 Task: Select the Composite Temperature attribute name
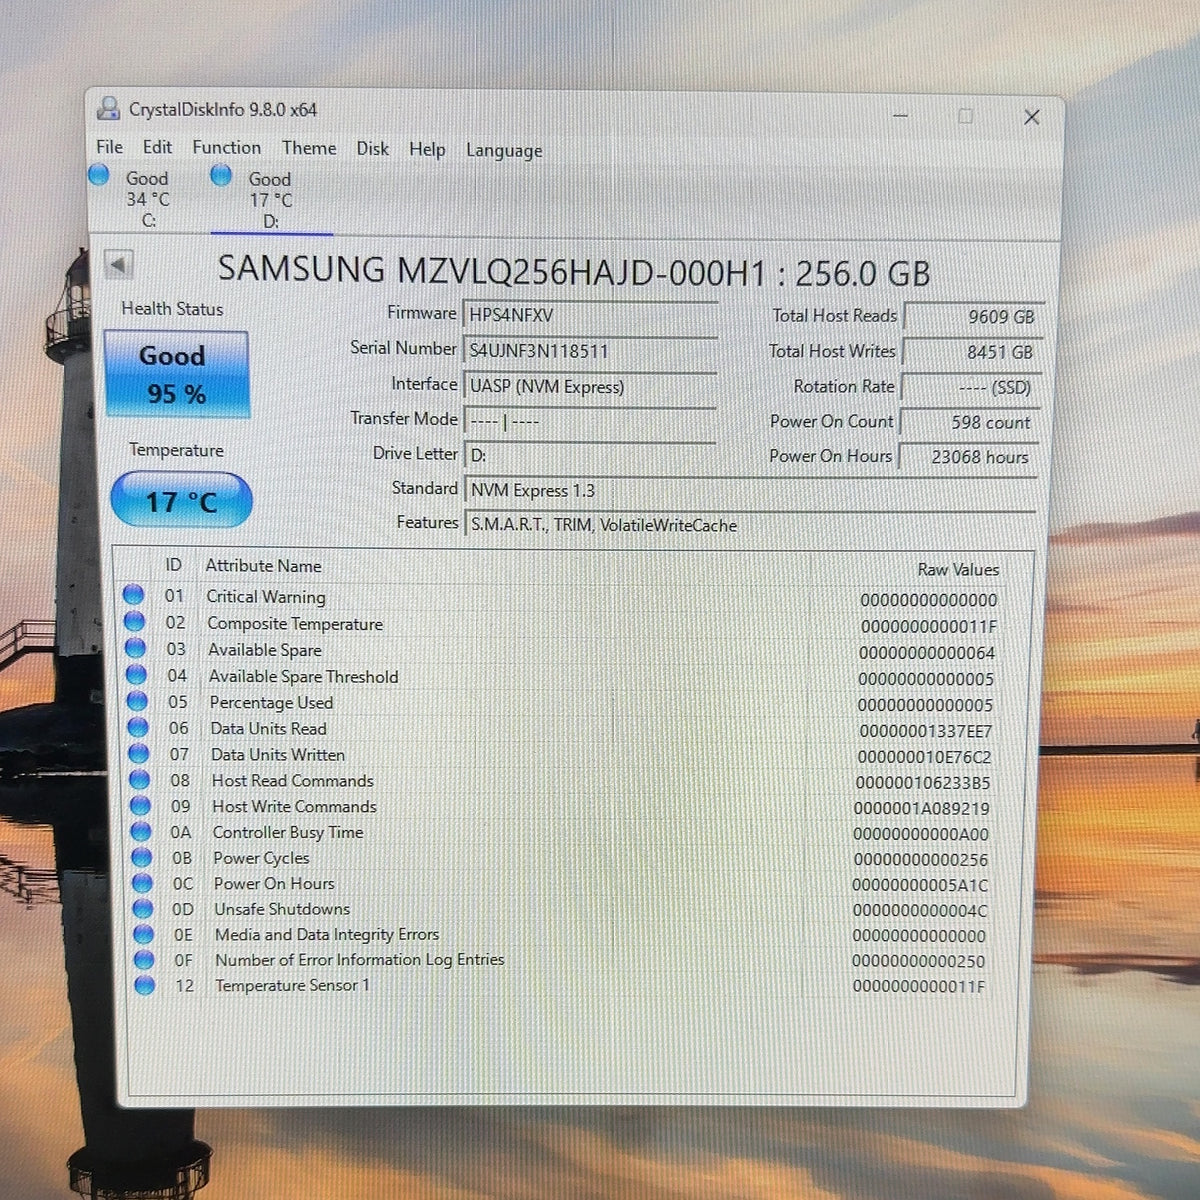[x=295, y=624]
